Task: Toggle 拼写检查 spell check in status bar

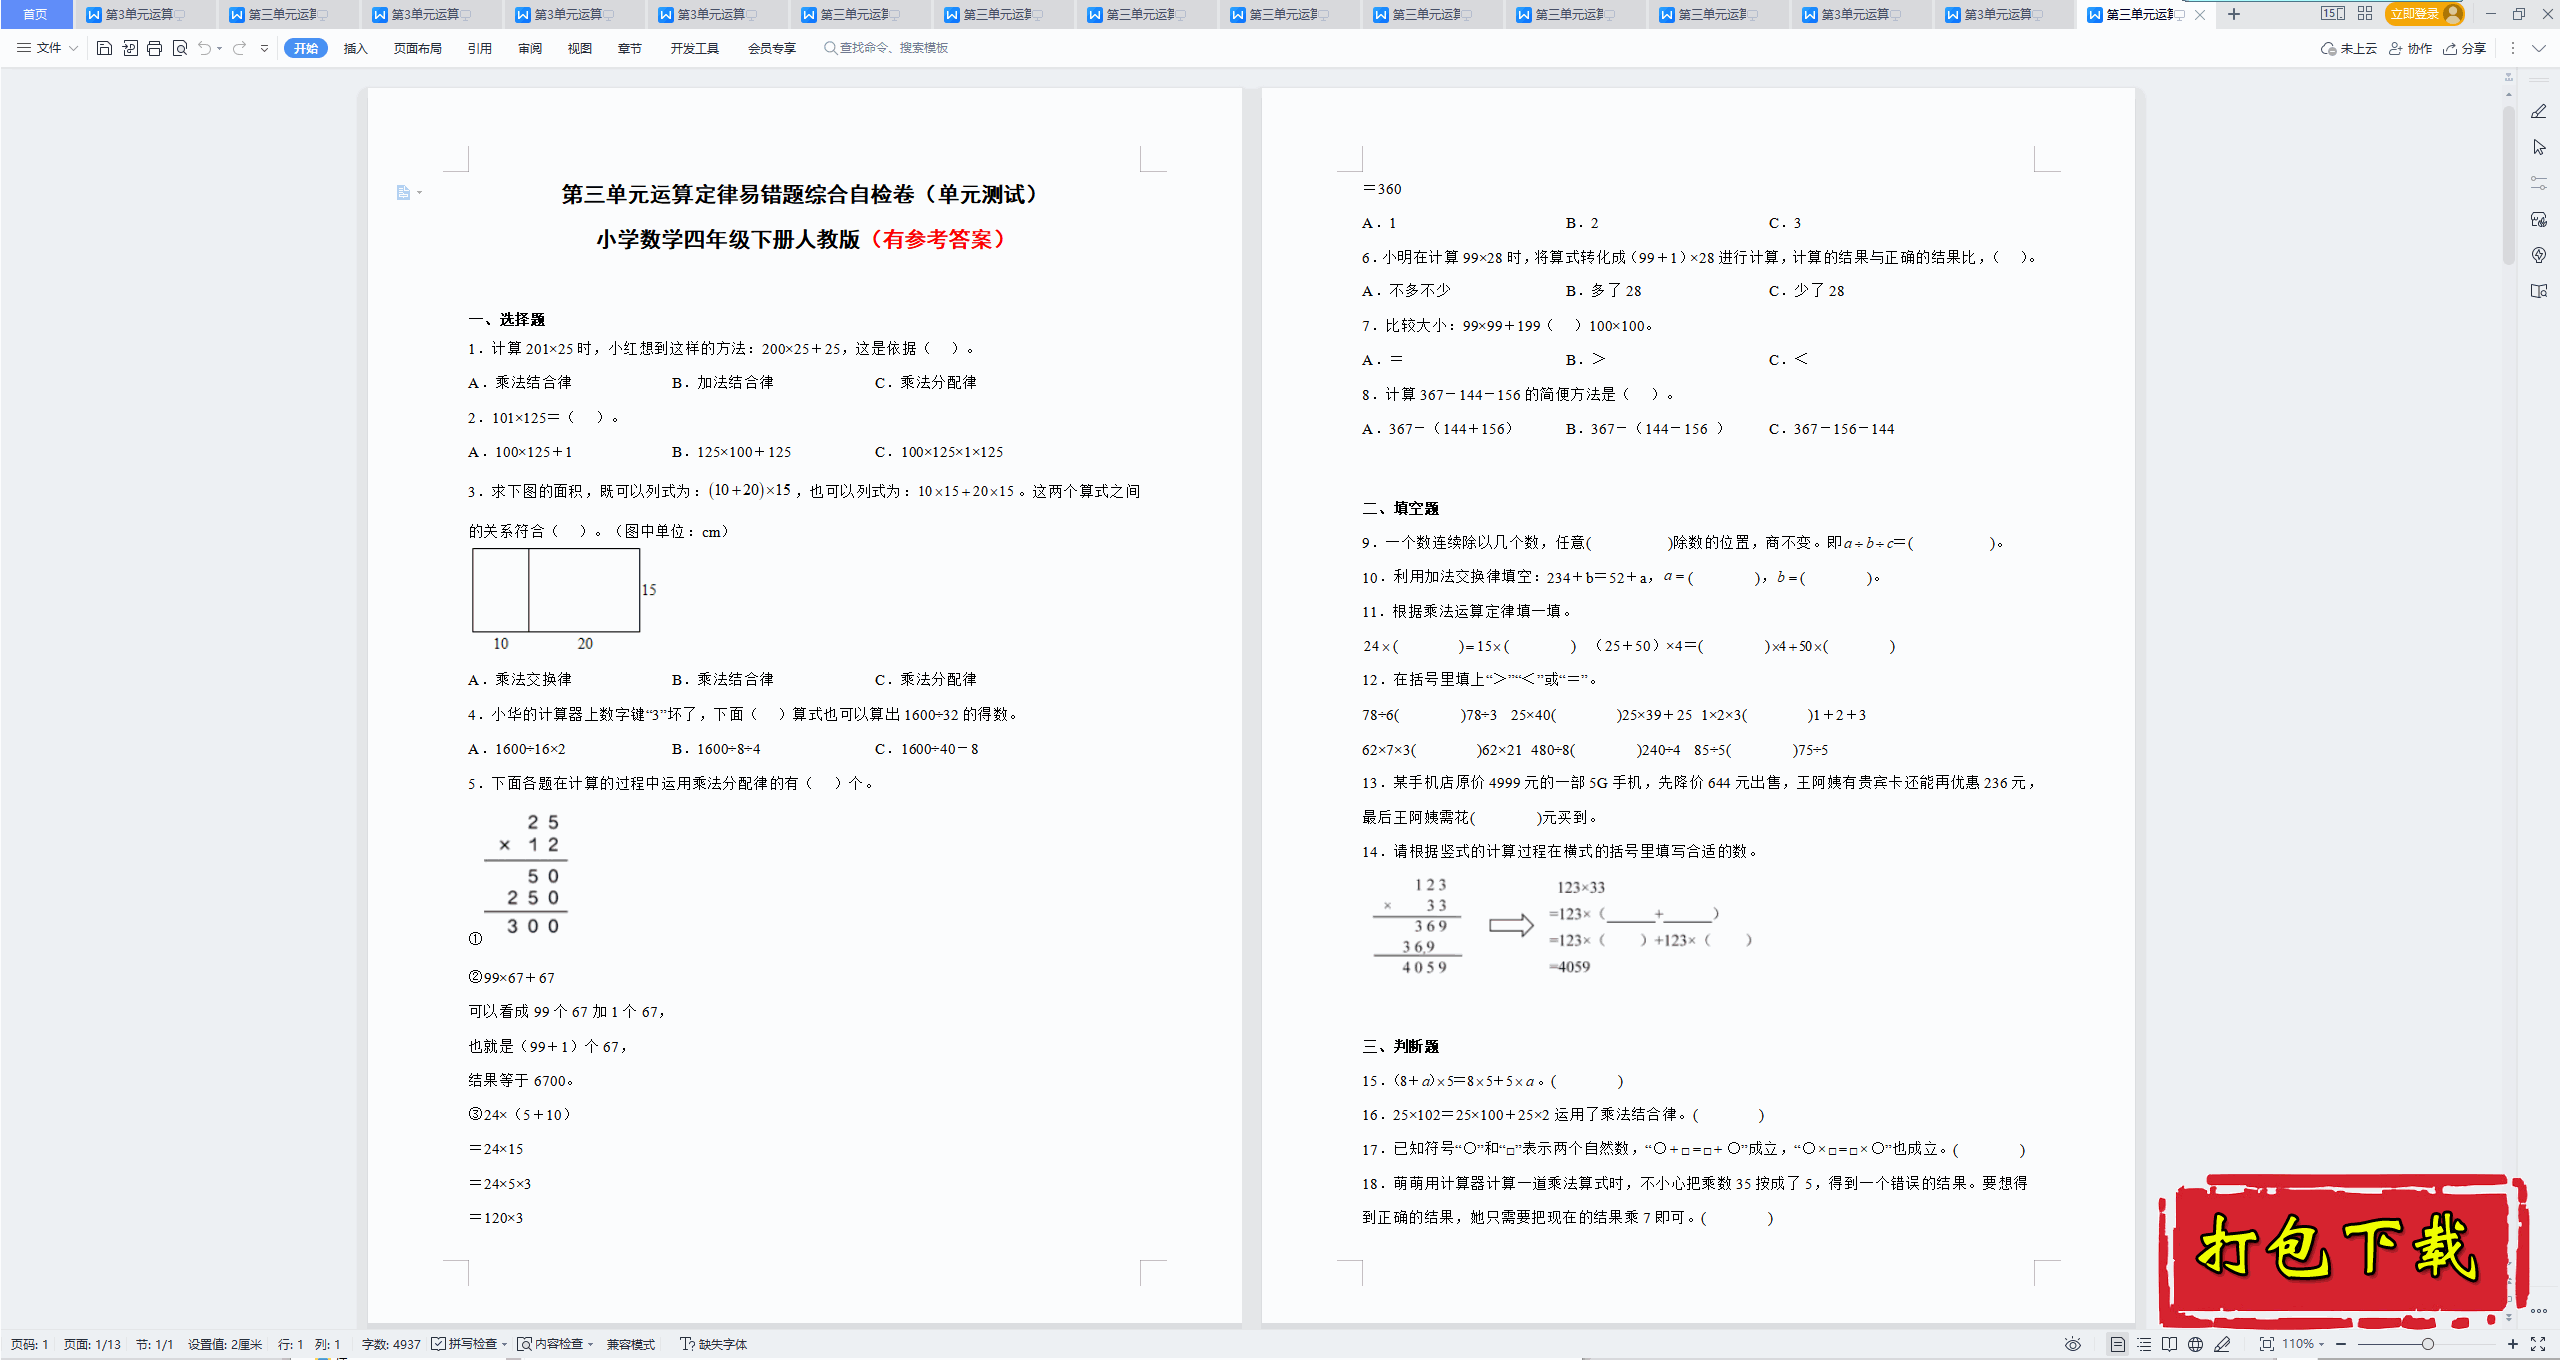Action: pyautogui.click(x=465, y=1344)
